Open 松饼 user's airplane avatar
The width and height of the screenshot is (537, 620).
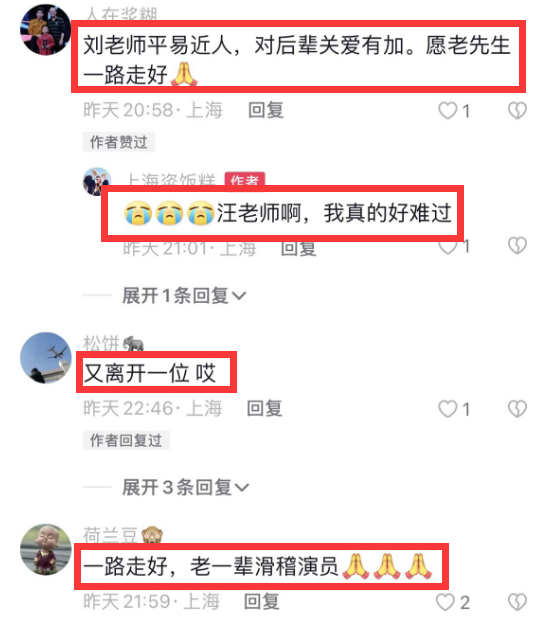(46, 358)
